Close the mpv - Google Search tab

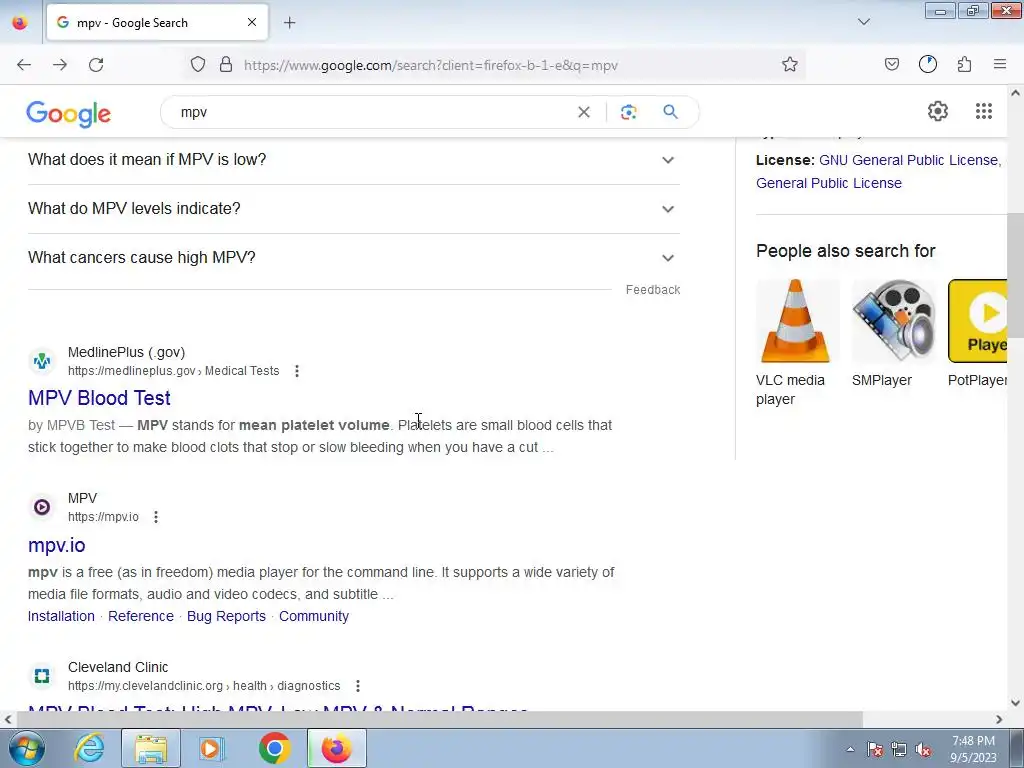point(251,22)
